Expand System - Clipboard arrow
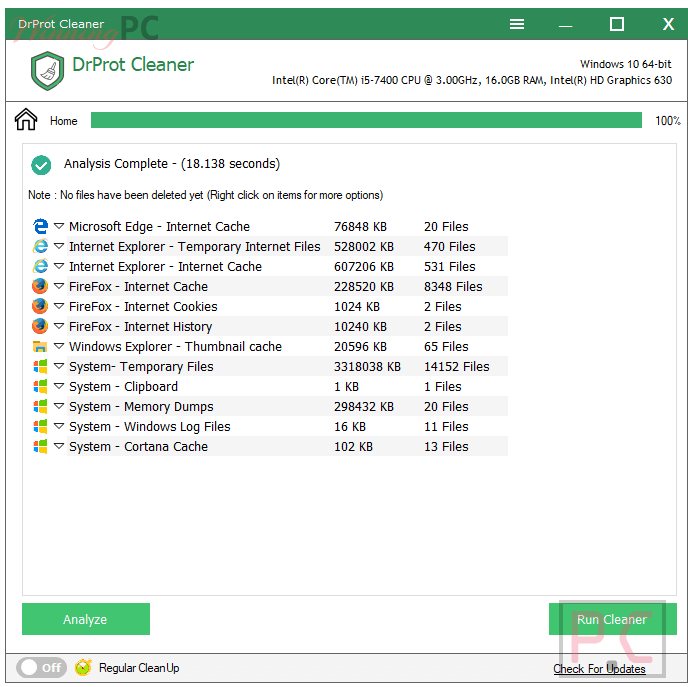The width and height of the screenshot is (688, 687). [x=59, y=386]
